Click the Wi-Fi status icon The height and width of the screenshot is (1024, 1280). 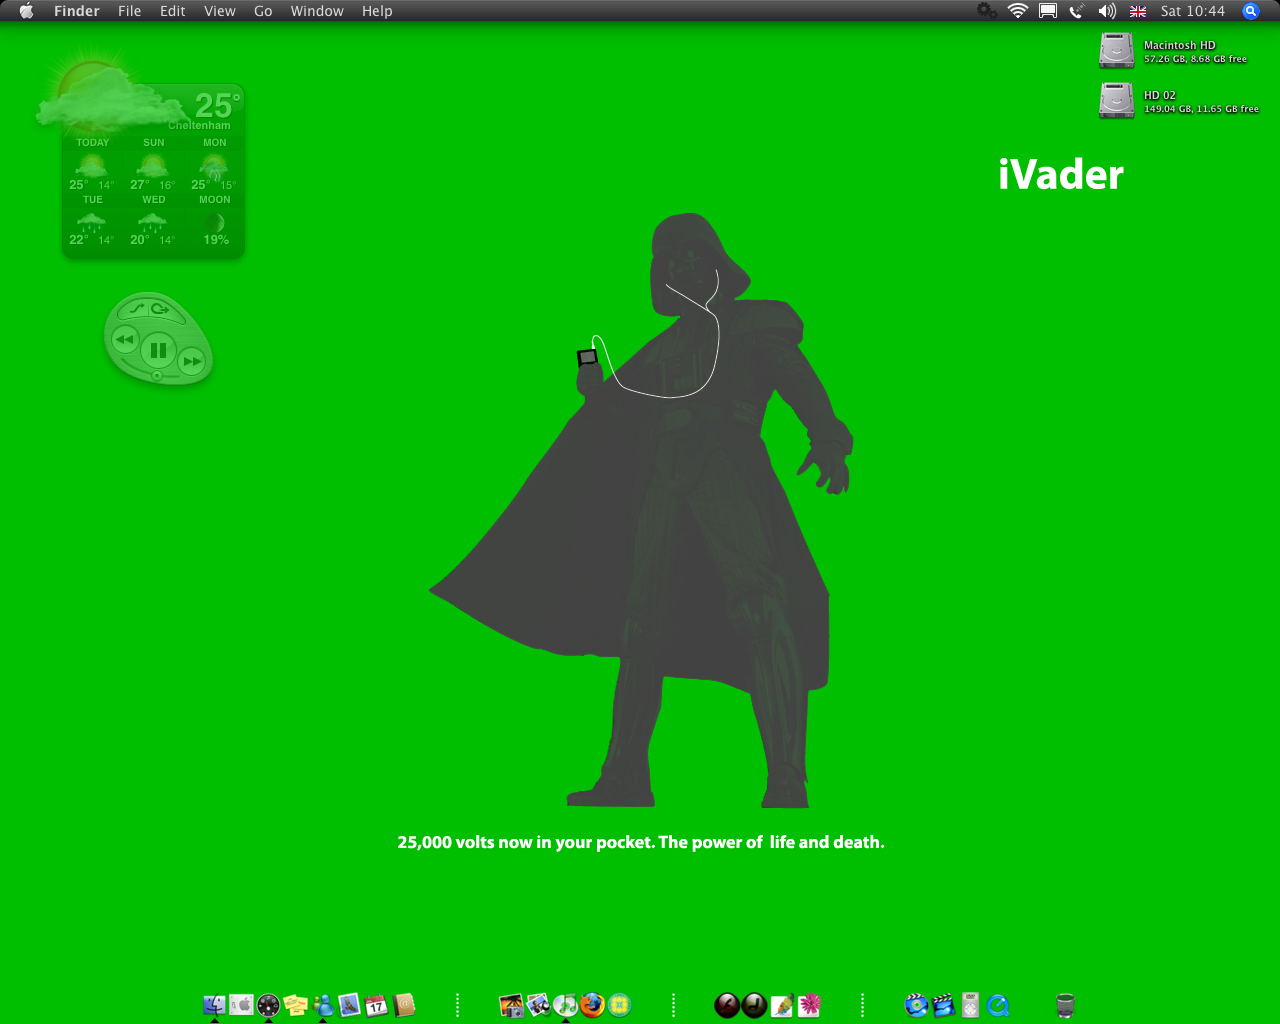click(x=1018, y=11)
